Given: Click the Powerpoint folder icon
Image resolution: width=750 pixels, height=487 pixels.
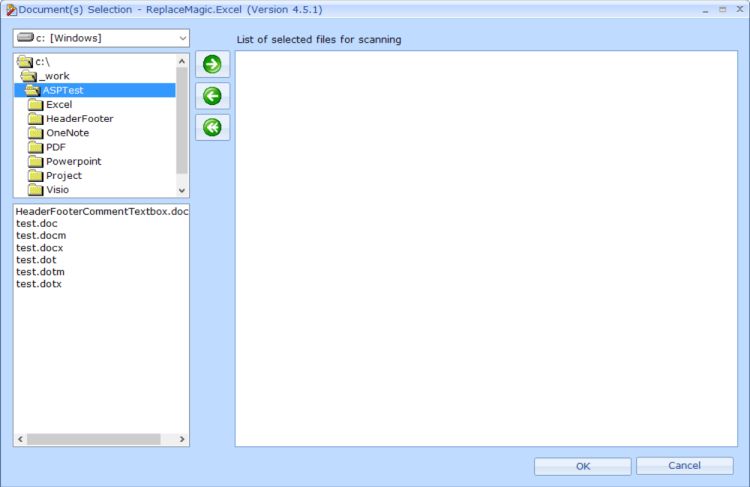Looking at the screenshot, I should click(35, 161).
